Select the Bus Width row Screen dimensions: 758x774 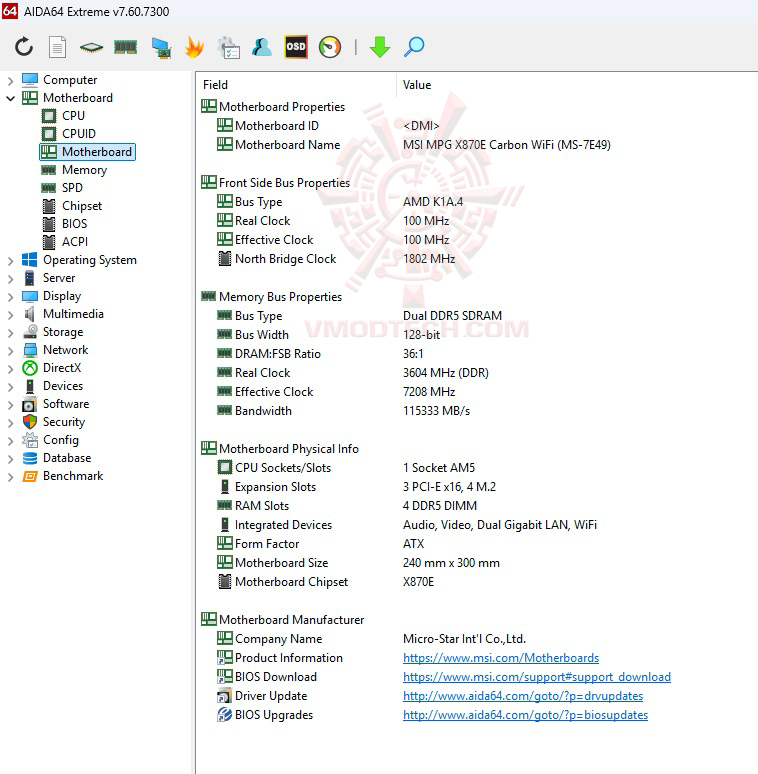[328, 335]
